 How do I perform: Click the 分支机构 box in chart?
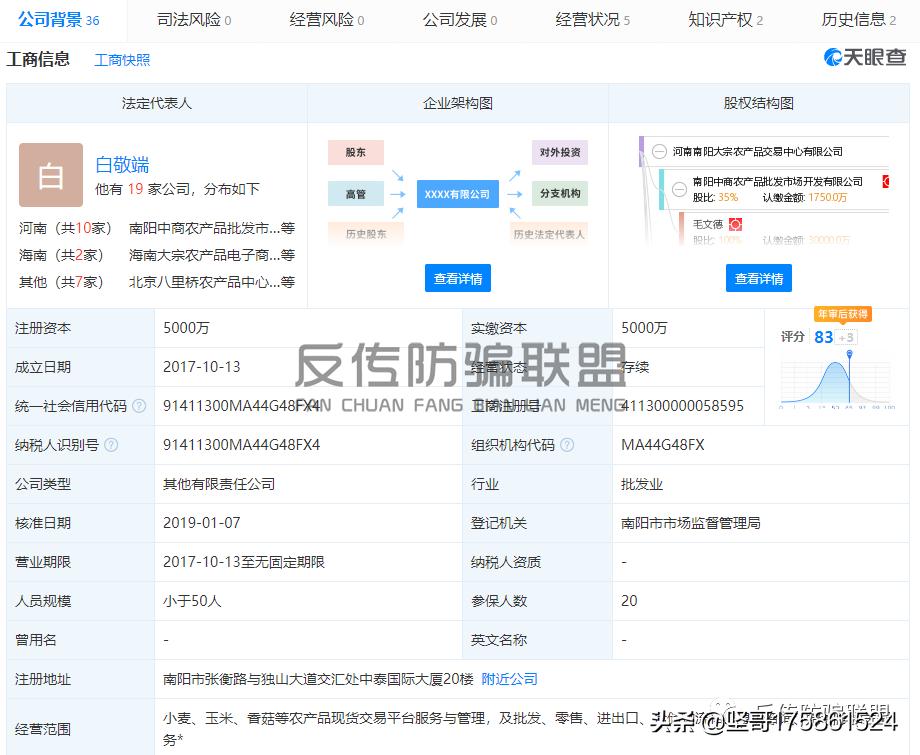click(560, 194)
